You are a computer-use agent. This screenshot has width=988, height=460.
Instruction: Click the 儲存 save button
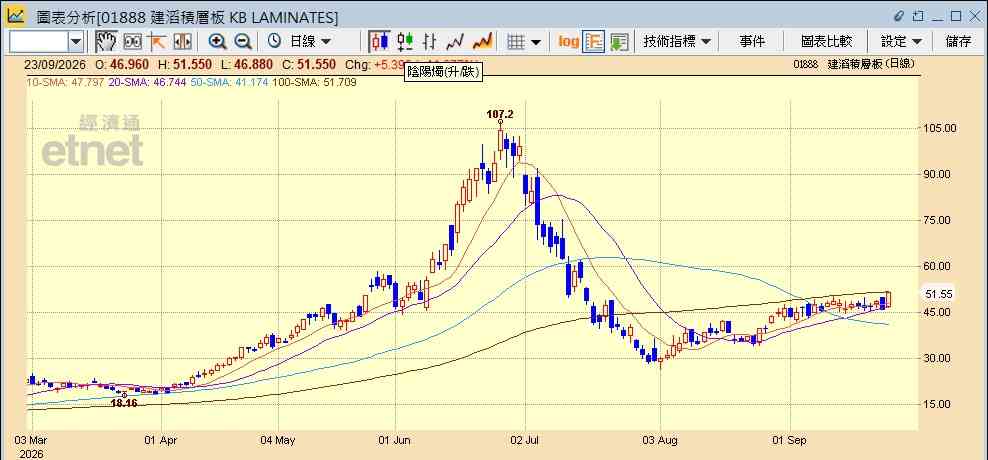[958, 42]
